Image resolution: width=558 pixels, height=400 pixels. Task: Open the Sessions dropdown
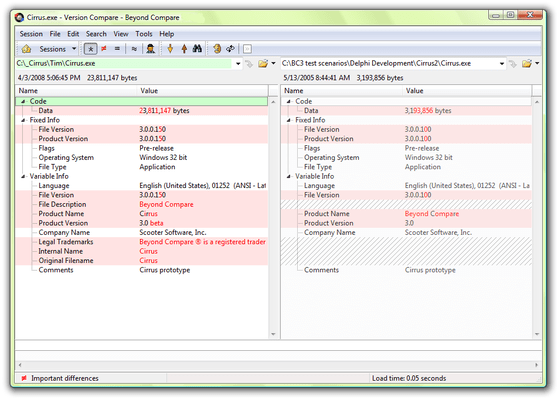pos(58,49)
